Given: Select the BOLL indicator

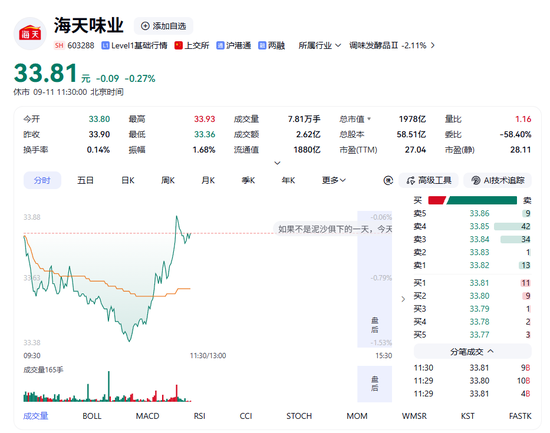Looking at the screenshot, I should click(x=92, y=416).
